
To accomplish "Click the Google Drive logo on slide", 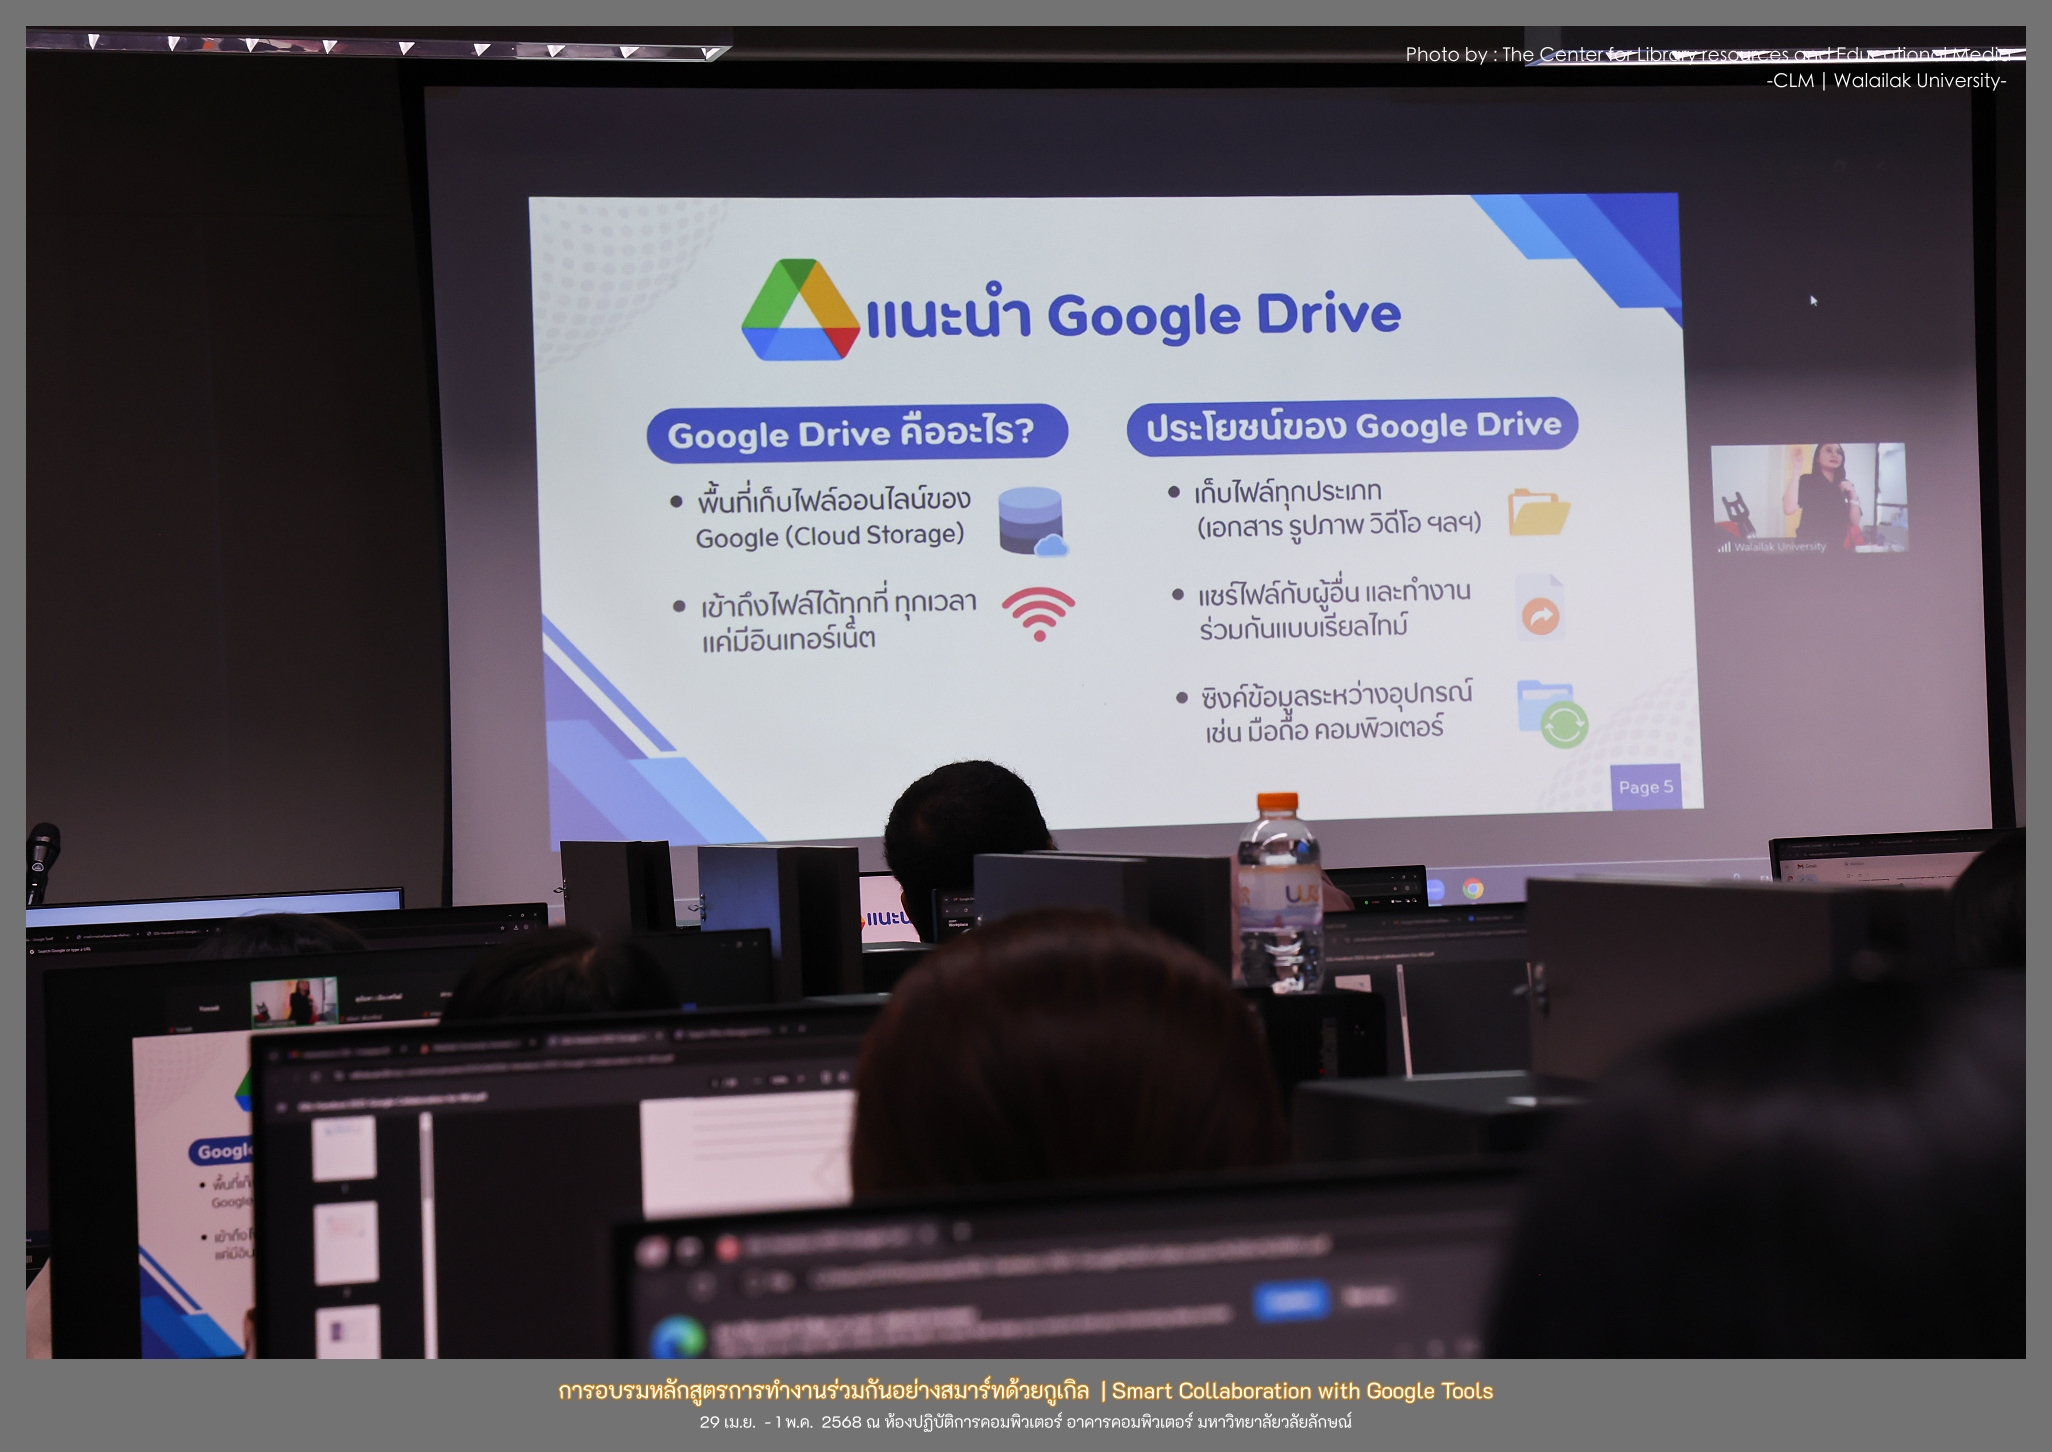I will (800, 311).
